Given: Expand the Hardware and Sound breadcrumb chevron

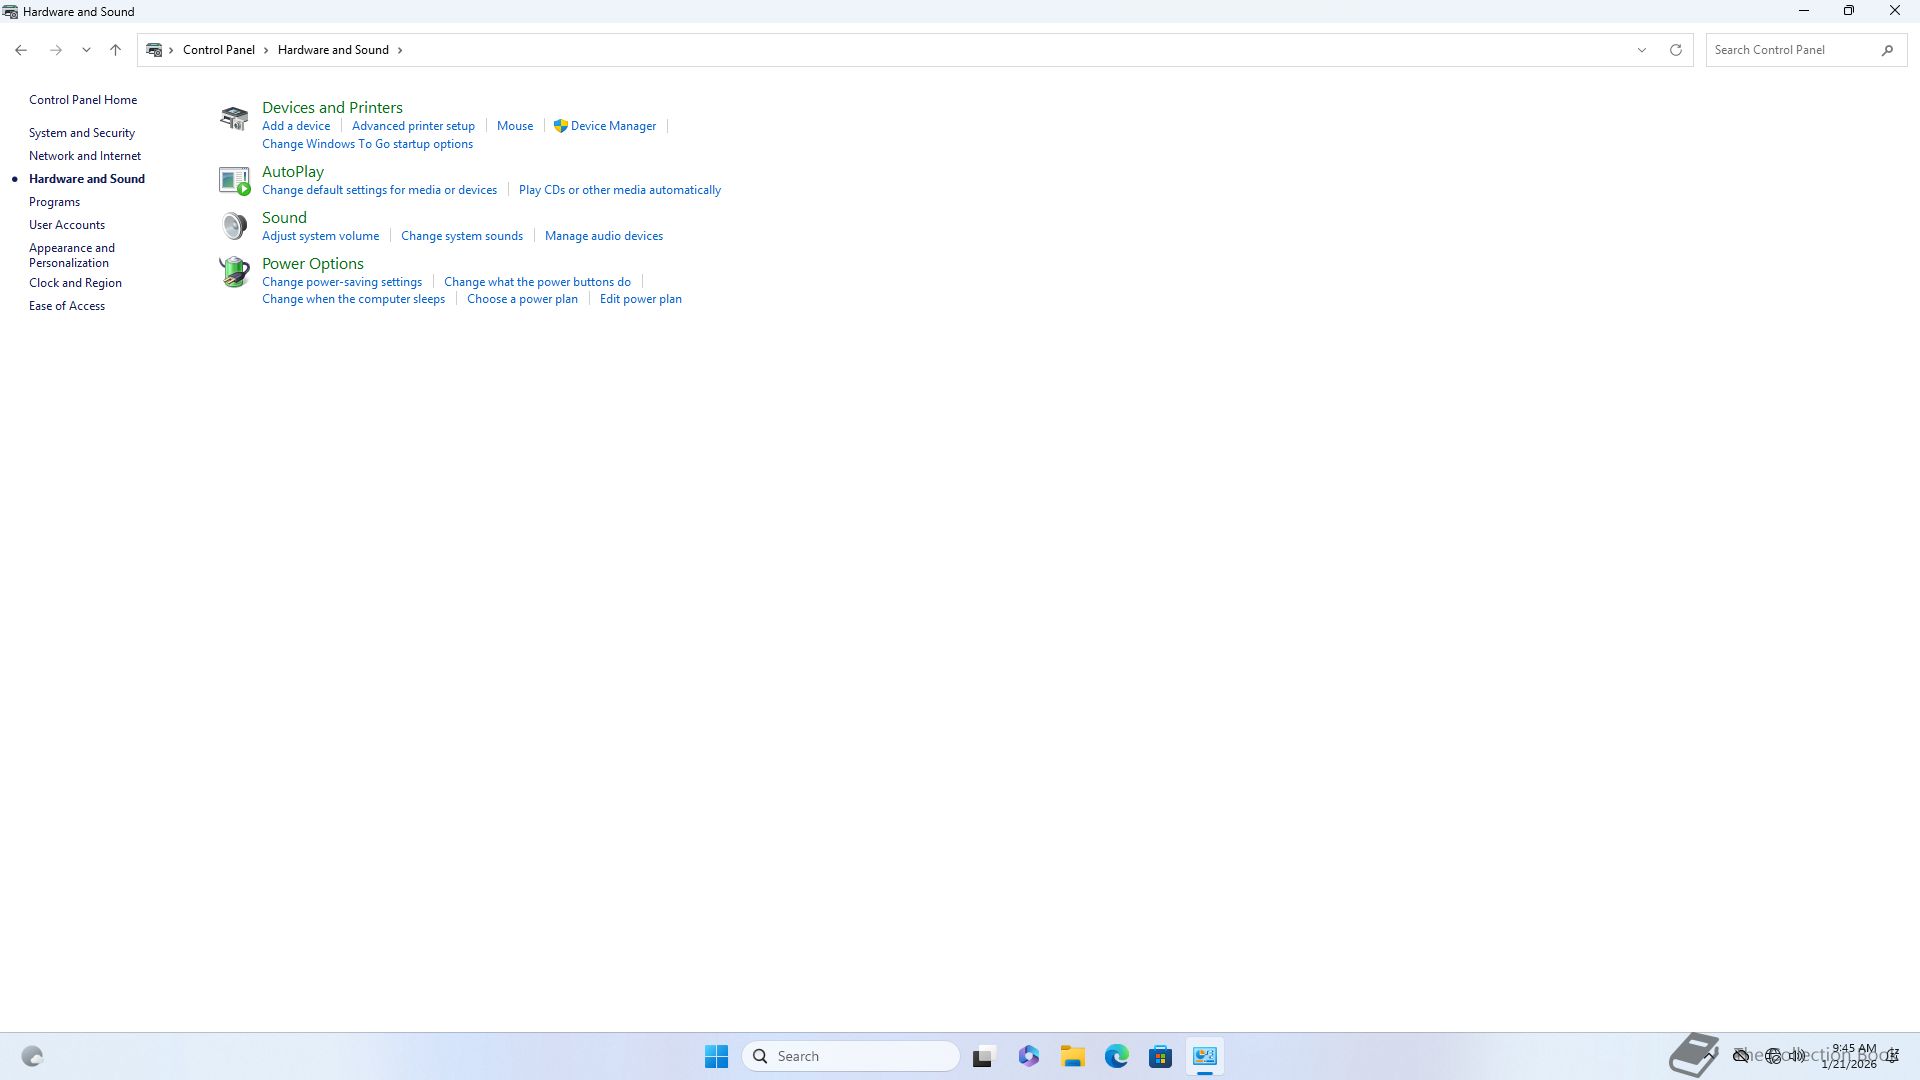Looking at the screenshot, I should [400, 50].
